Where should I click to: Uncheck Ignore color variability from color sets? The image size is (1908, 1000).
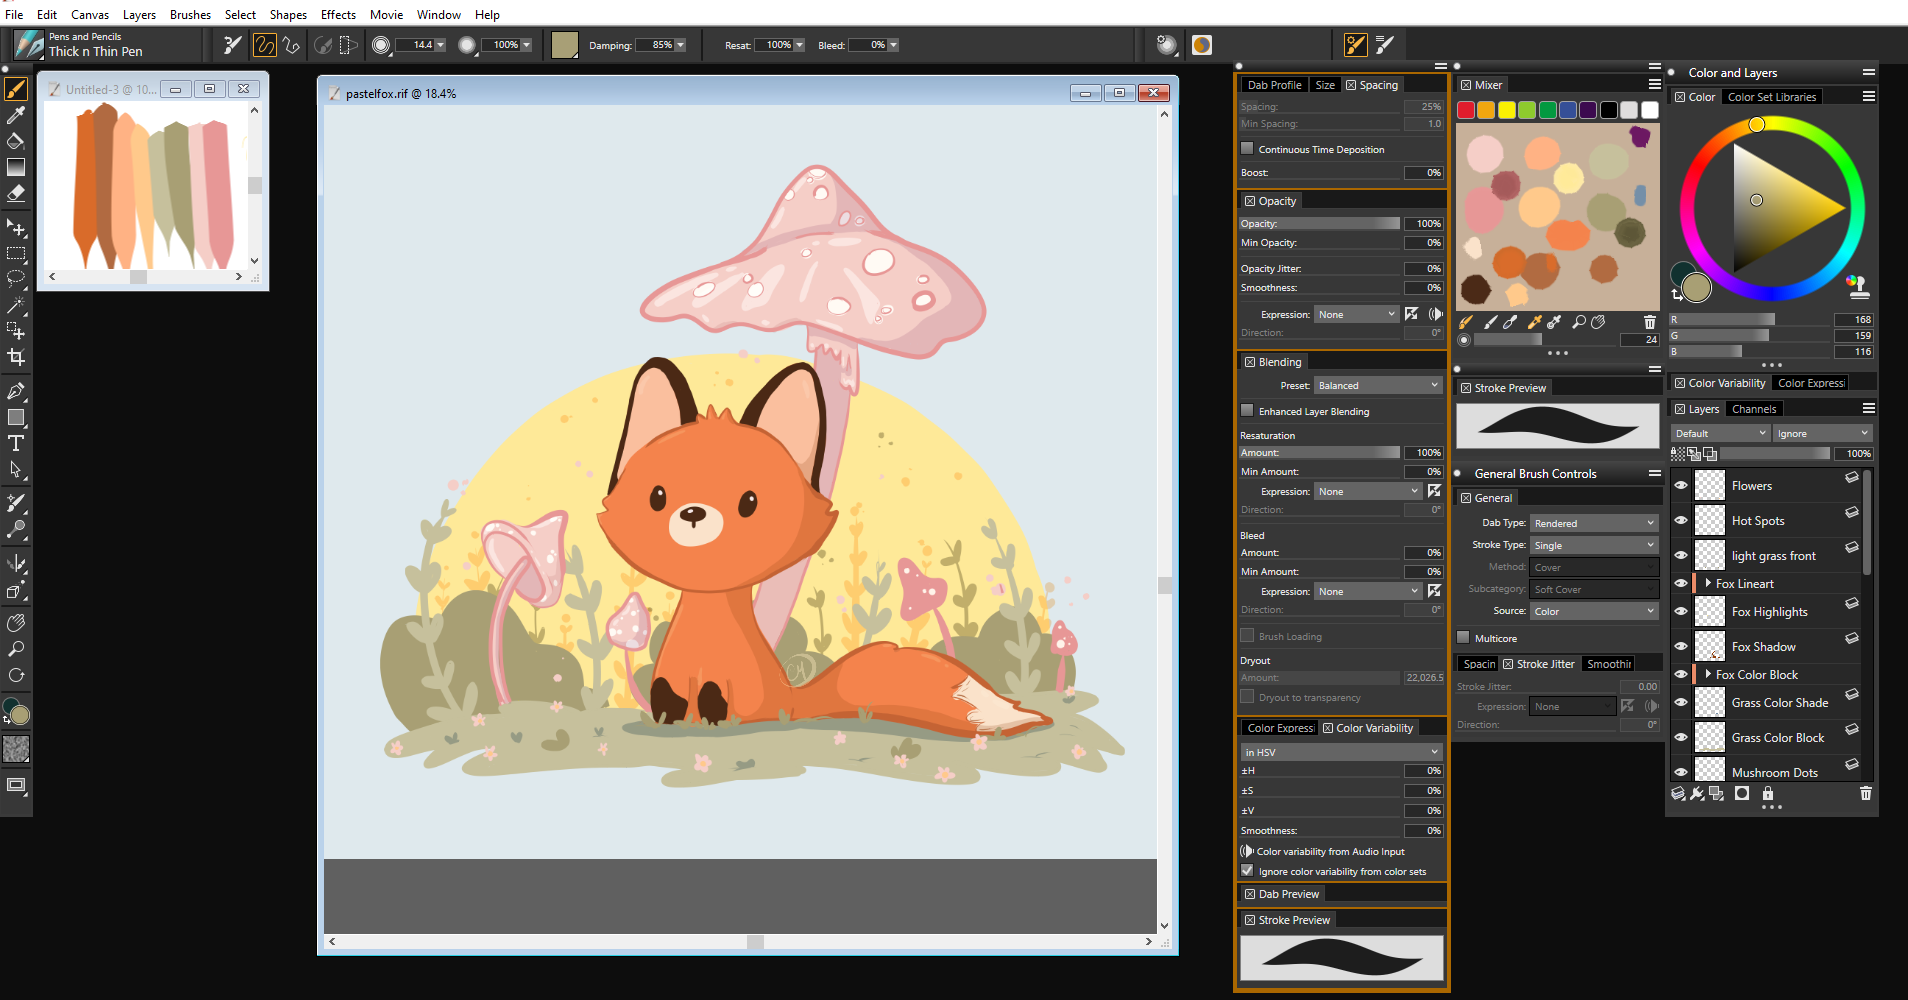coord(1247,870)
